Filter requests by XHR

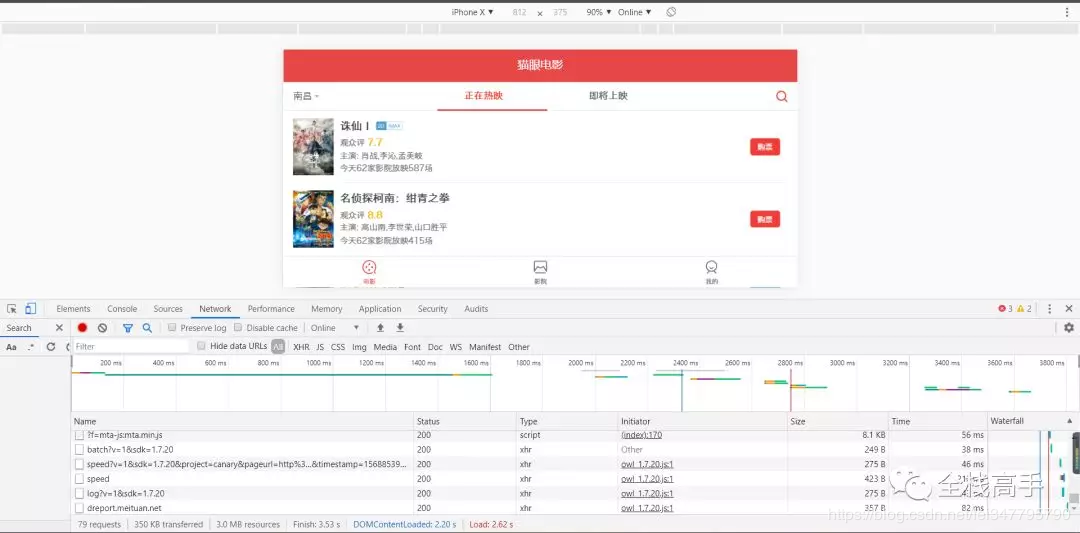[x=301, y=347]
